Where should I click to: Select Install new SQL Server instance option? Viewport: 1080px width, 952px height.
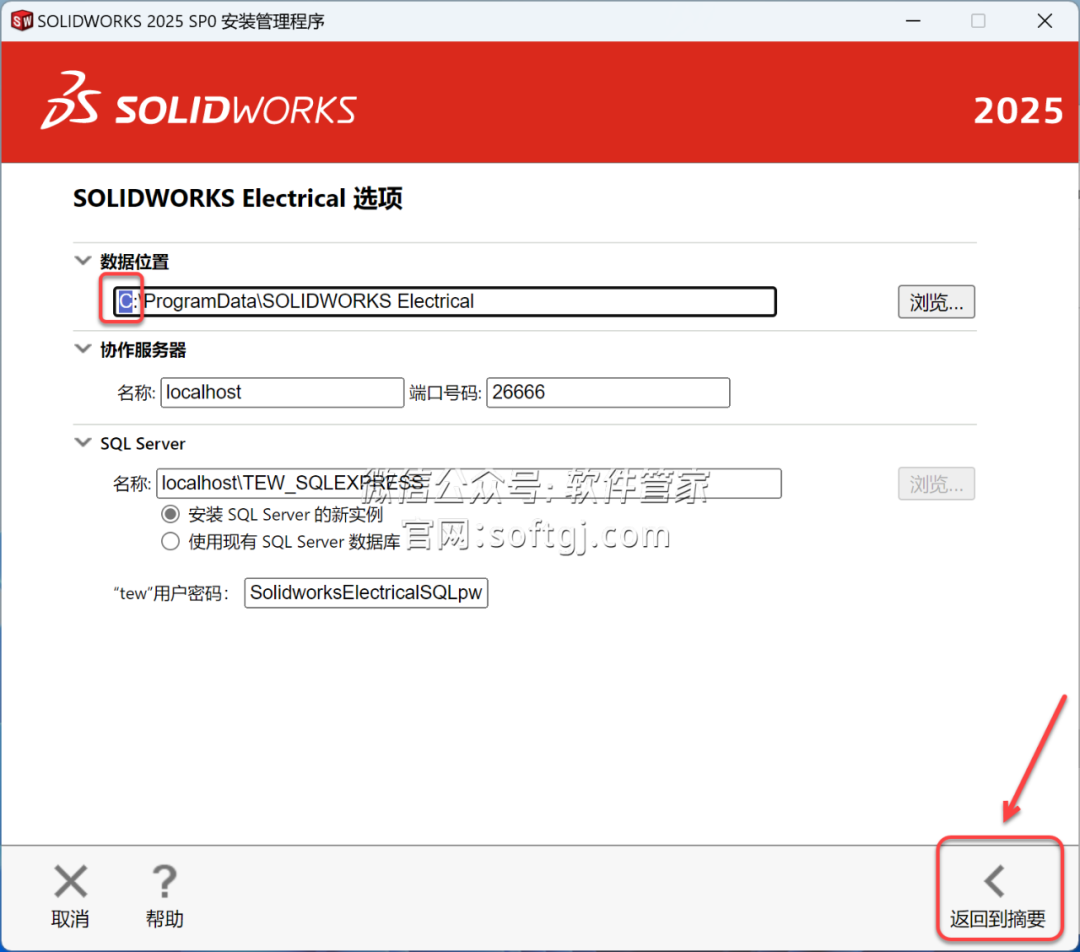tap(170, 515)
